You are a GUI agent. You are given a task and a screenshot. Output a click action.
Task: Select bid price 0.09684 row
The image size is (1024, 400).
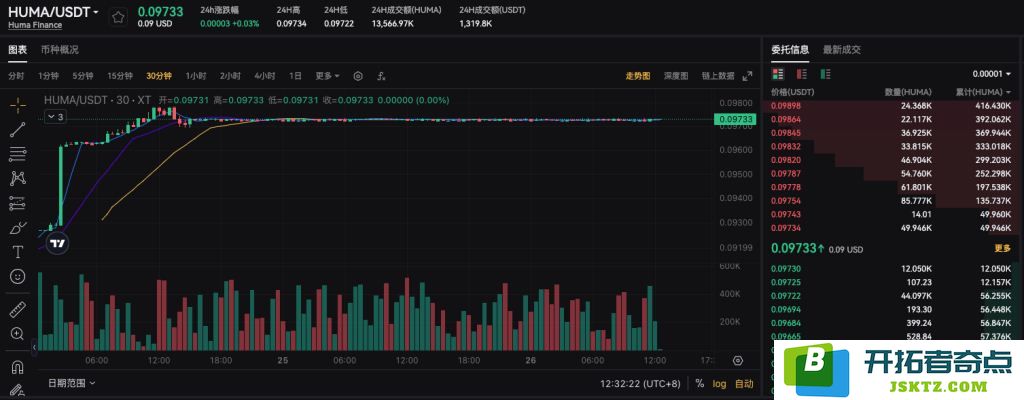891,323
